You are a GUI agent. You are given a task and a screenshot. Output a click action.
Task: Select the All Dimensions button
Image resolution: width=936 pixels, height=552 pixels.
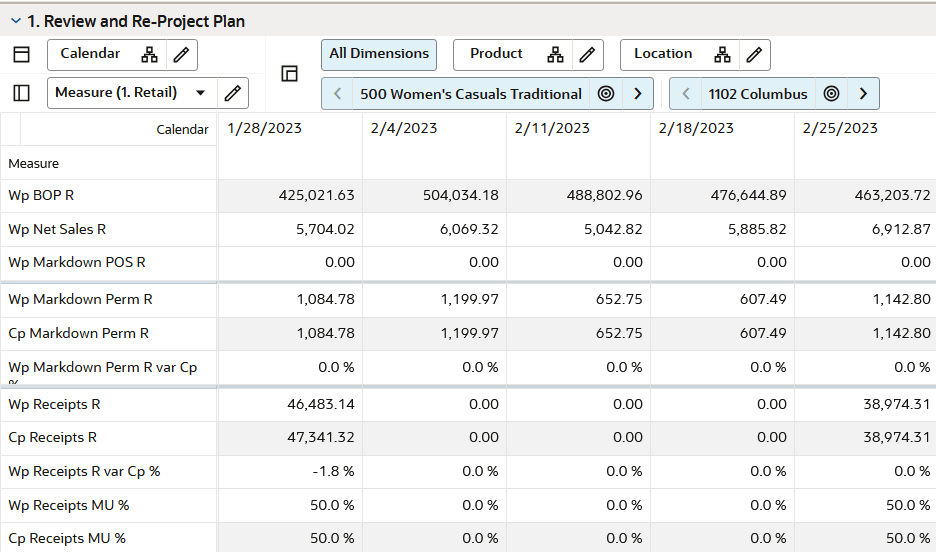pos(379,54)
